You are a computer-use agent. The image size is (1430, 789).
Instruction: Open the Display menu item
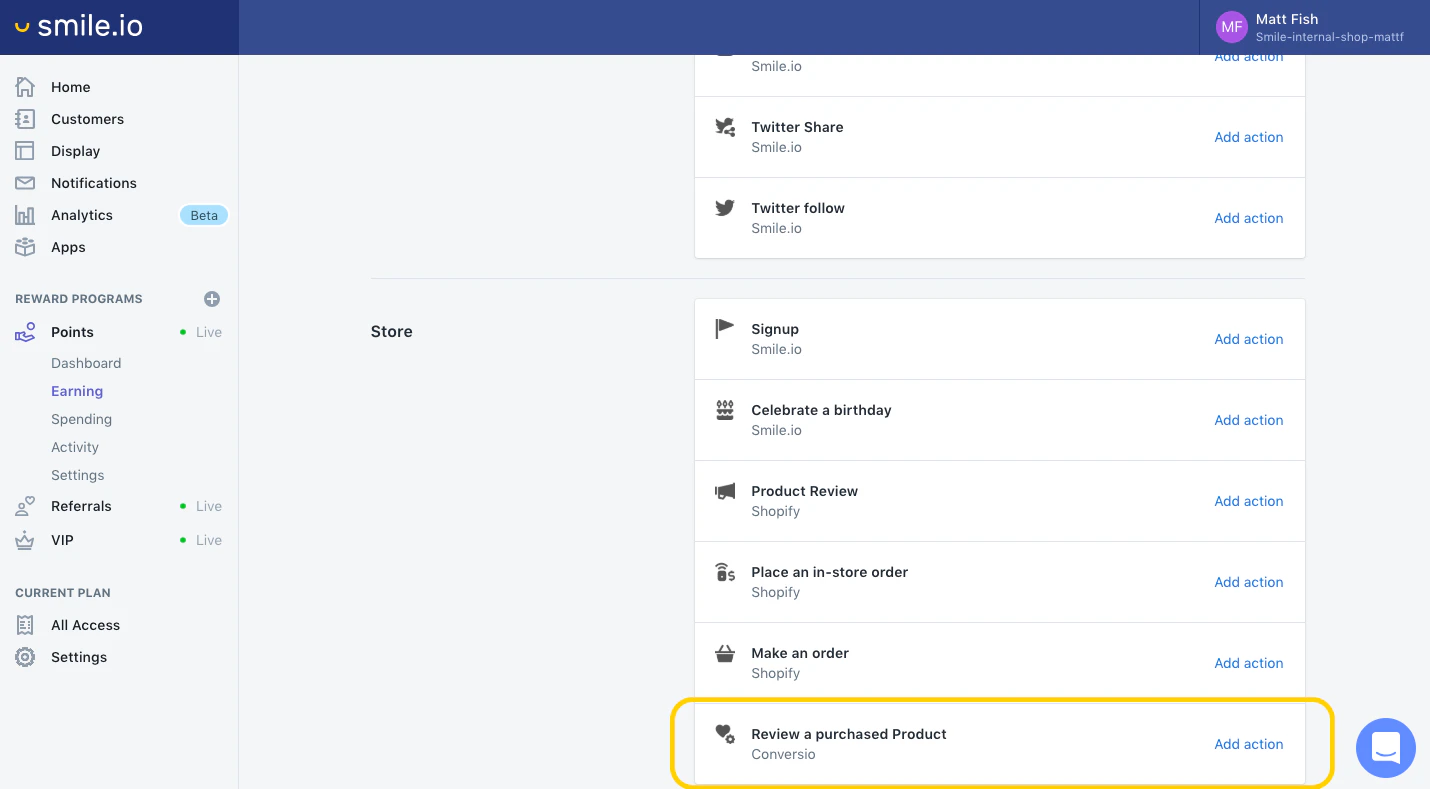click(76, 151)
